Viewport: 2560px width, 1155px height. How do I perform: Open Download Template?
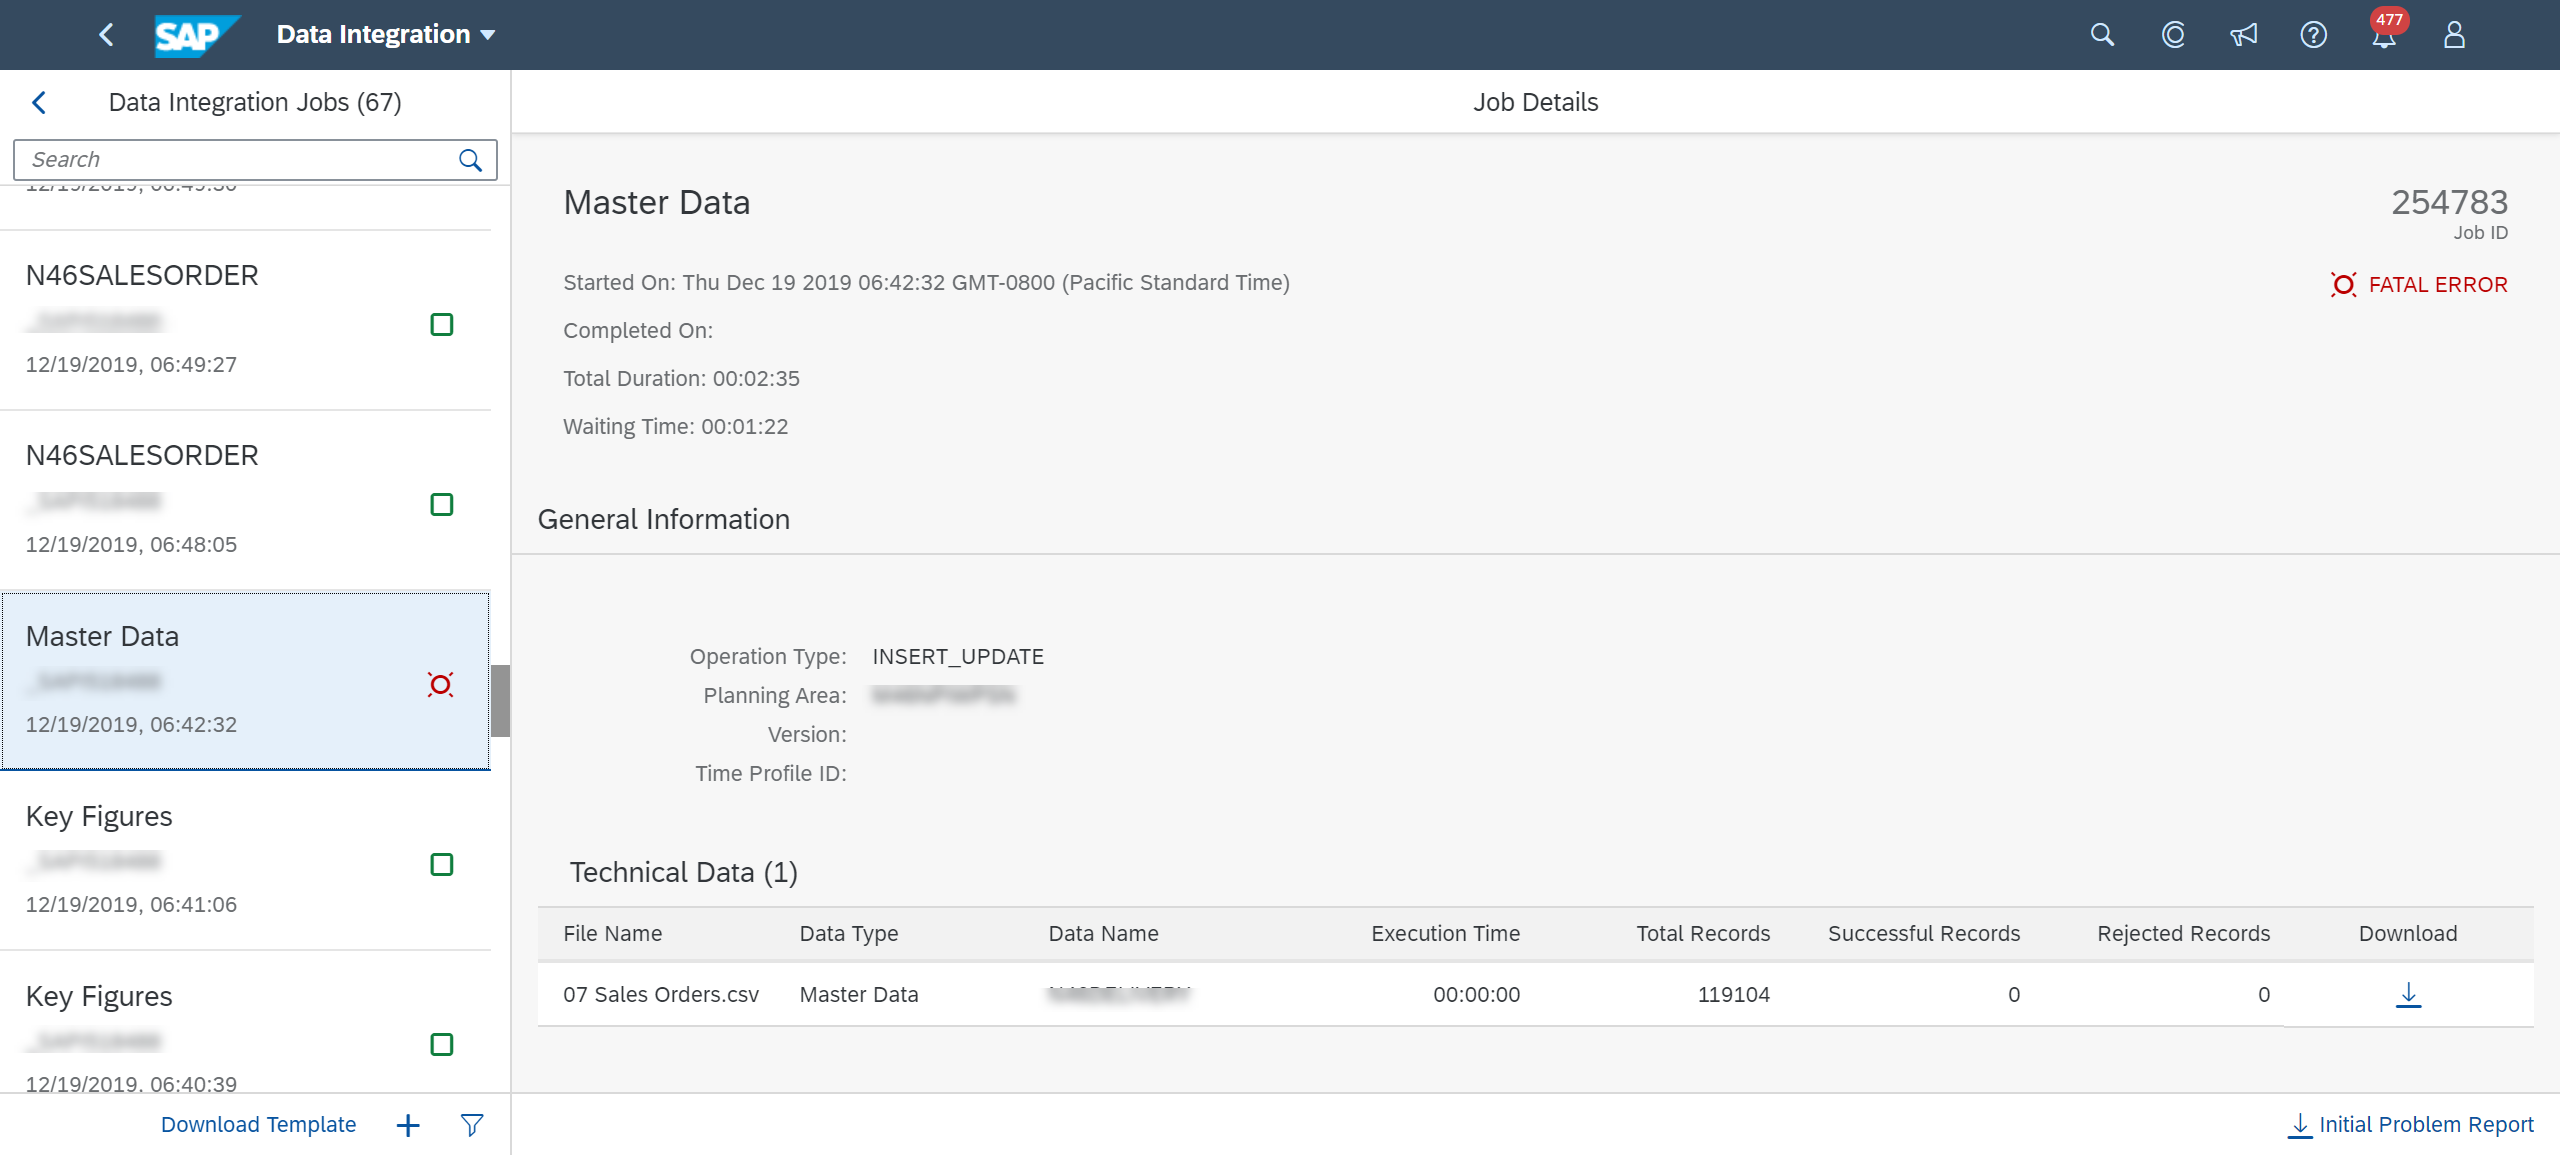pos(258,1124)
